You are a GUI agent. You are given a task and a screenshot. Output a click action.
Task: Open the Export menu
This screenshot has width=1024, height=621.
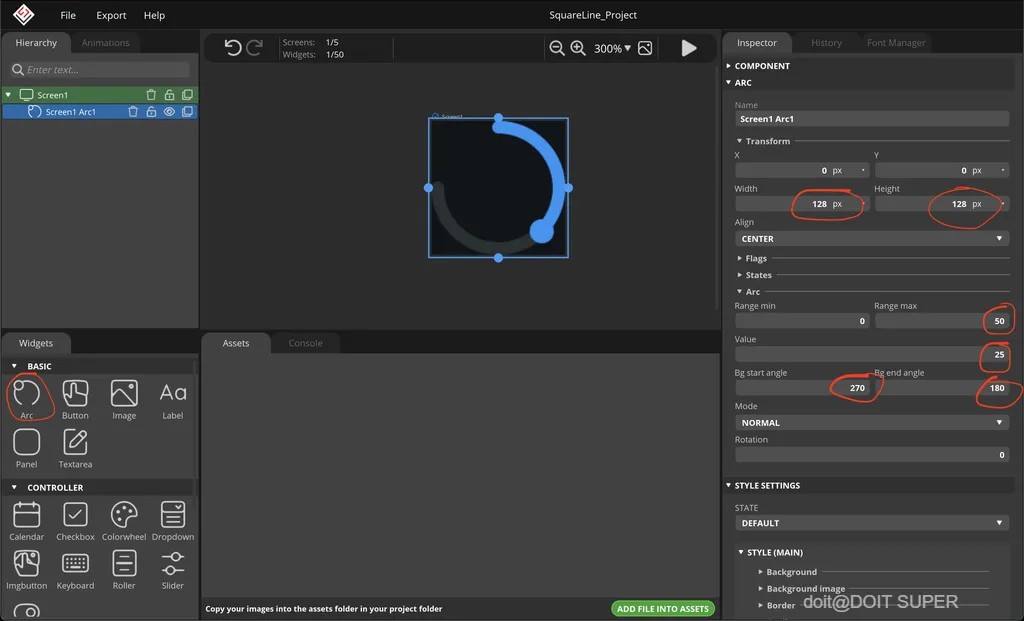click(x=111, y=16)
